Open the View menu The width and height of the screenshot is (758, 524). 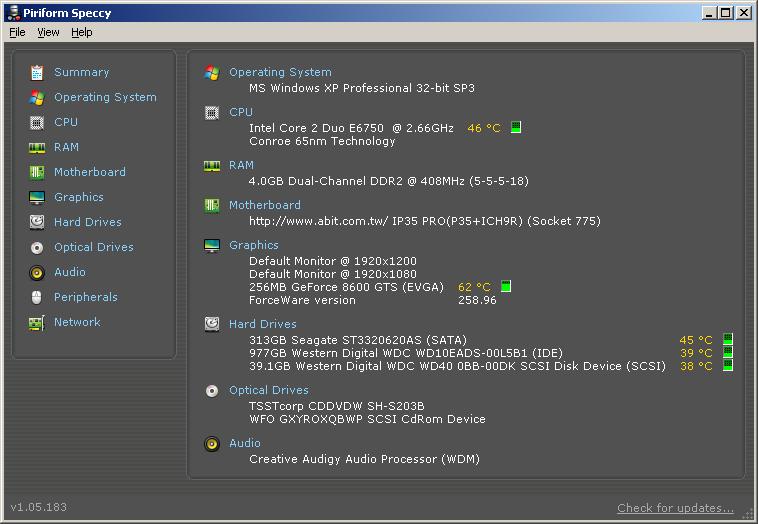(48, 32)
